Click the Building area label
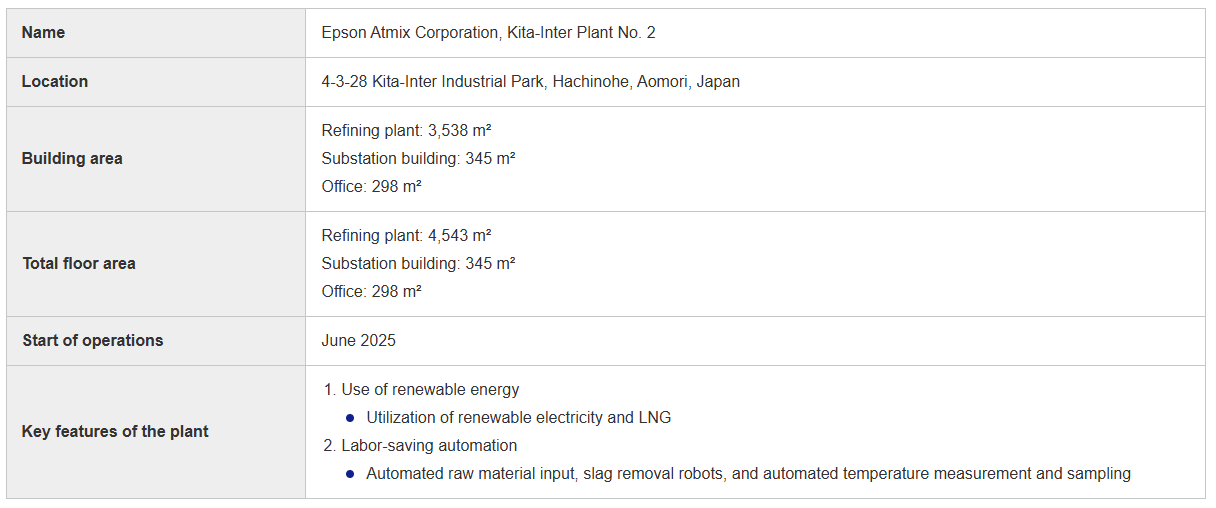This screenshot has height=508, width=1216. (x=72, y=159)
